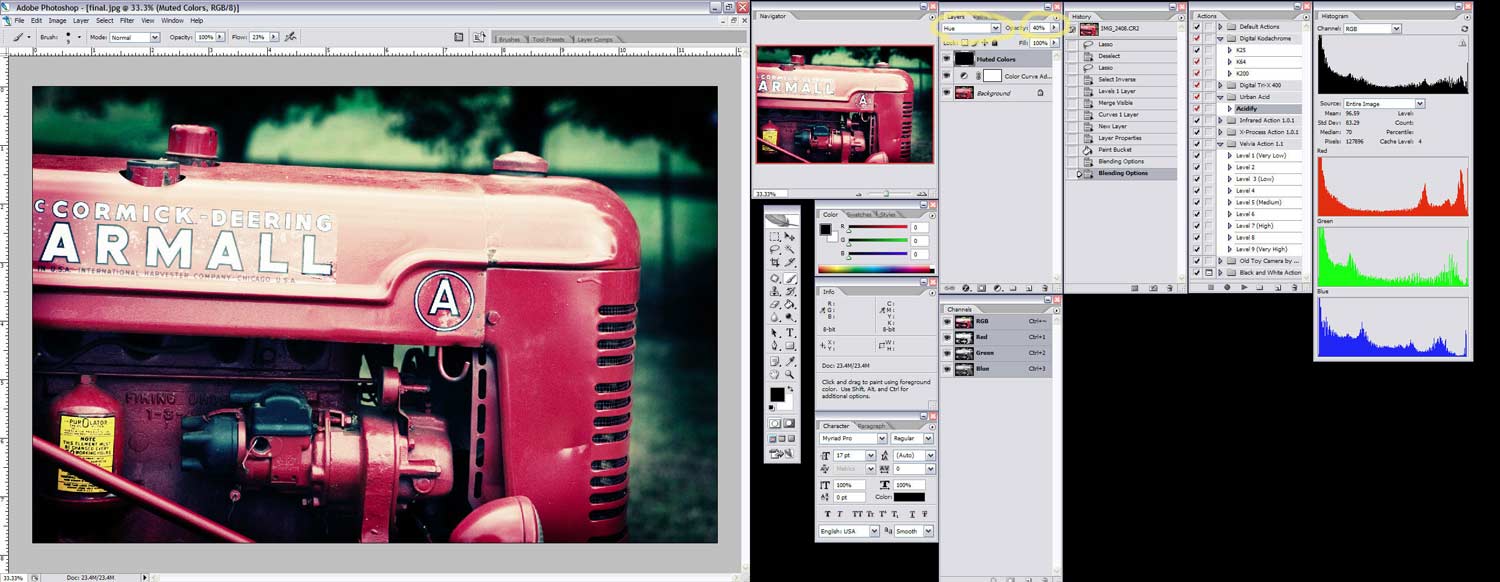The width and height of the screenshot is (1500, 582).
Task: Select the Eraser tool
Action: point(775,305)
